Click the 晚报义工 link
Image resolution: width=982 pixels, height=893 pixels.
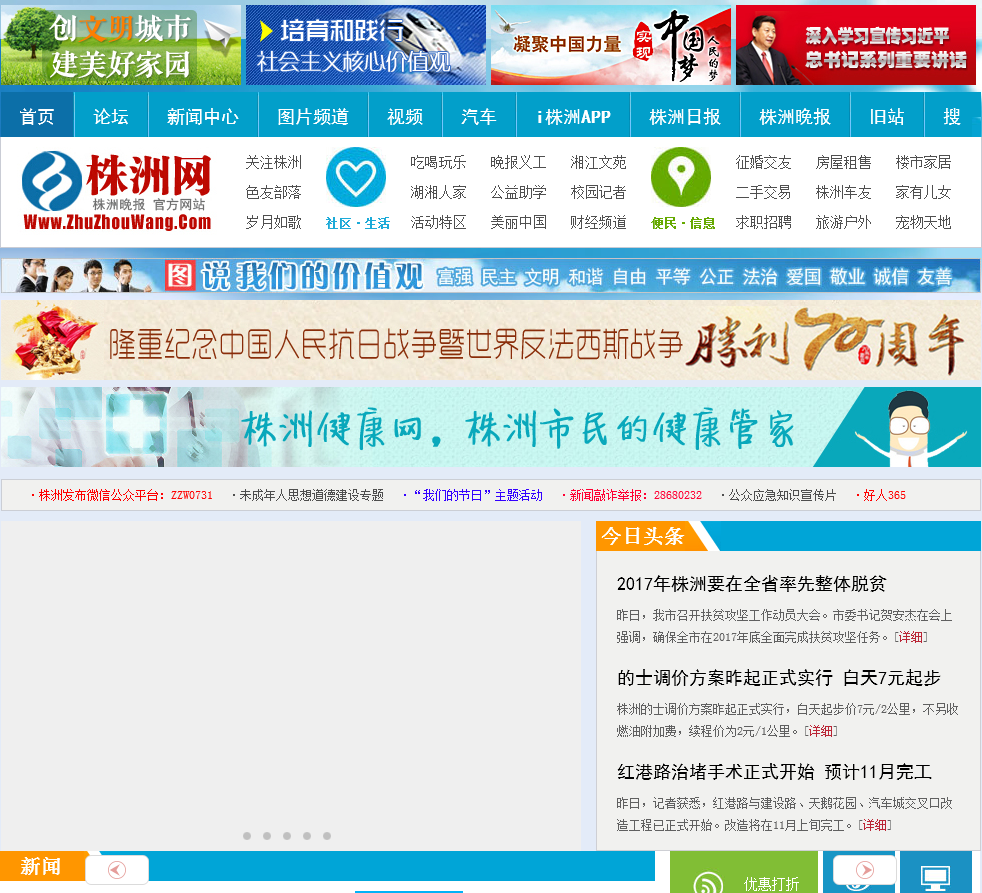pyautogui.click(x=519, y=162)
